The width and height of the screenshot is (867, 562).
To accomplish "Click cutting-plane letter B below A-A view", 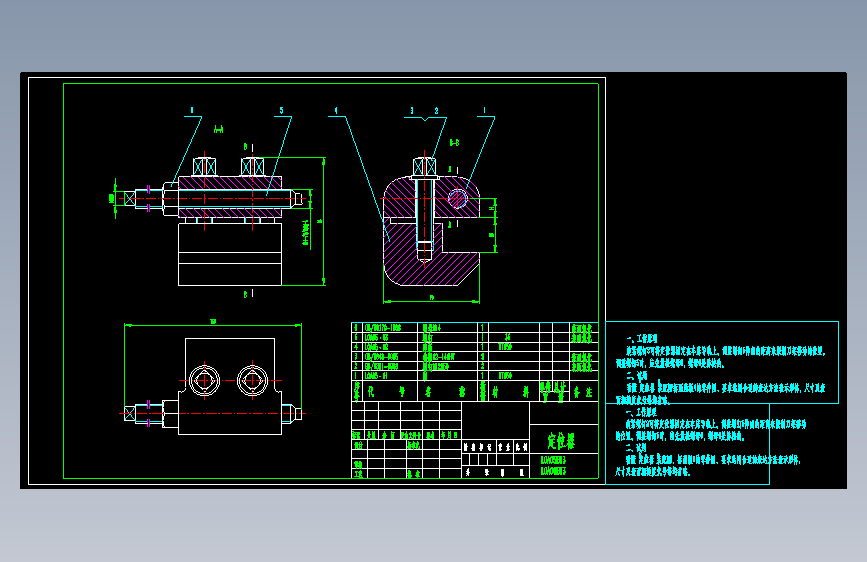I will tap(246, 294).
